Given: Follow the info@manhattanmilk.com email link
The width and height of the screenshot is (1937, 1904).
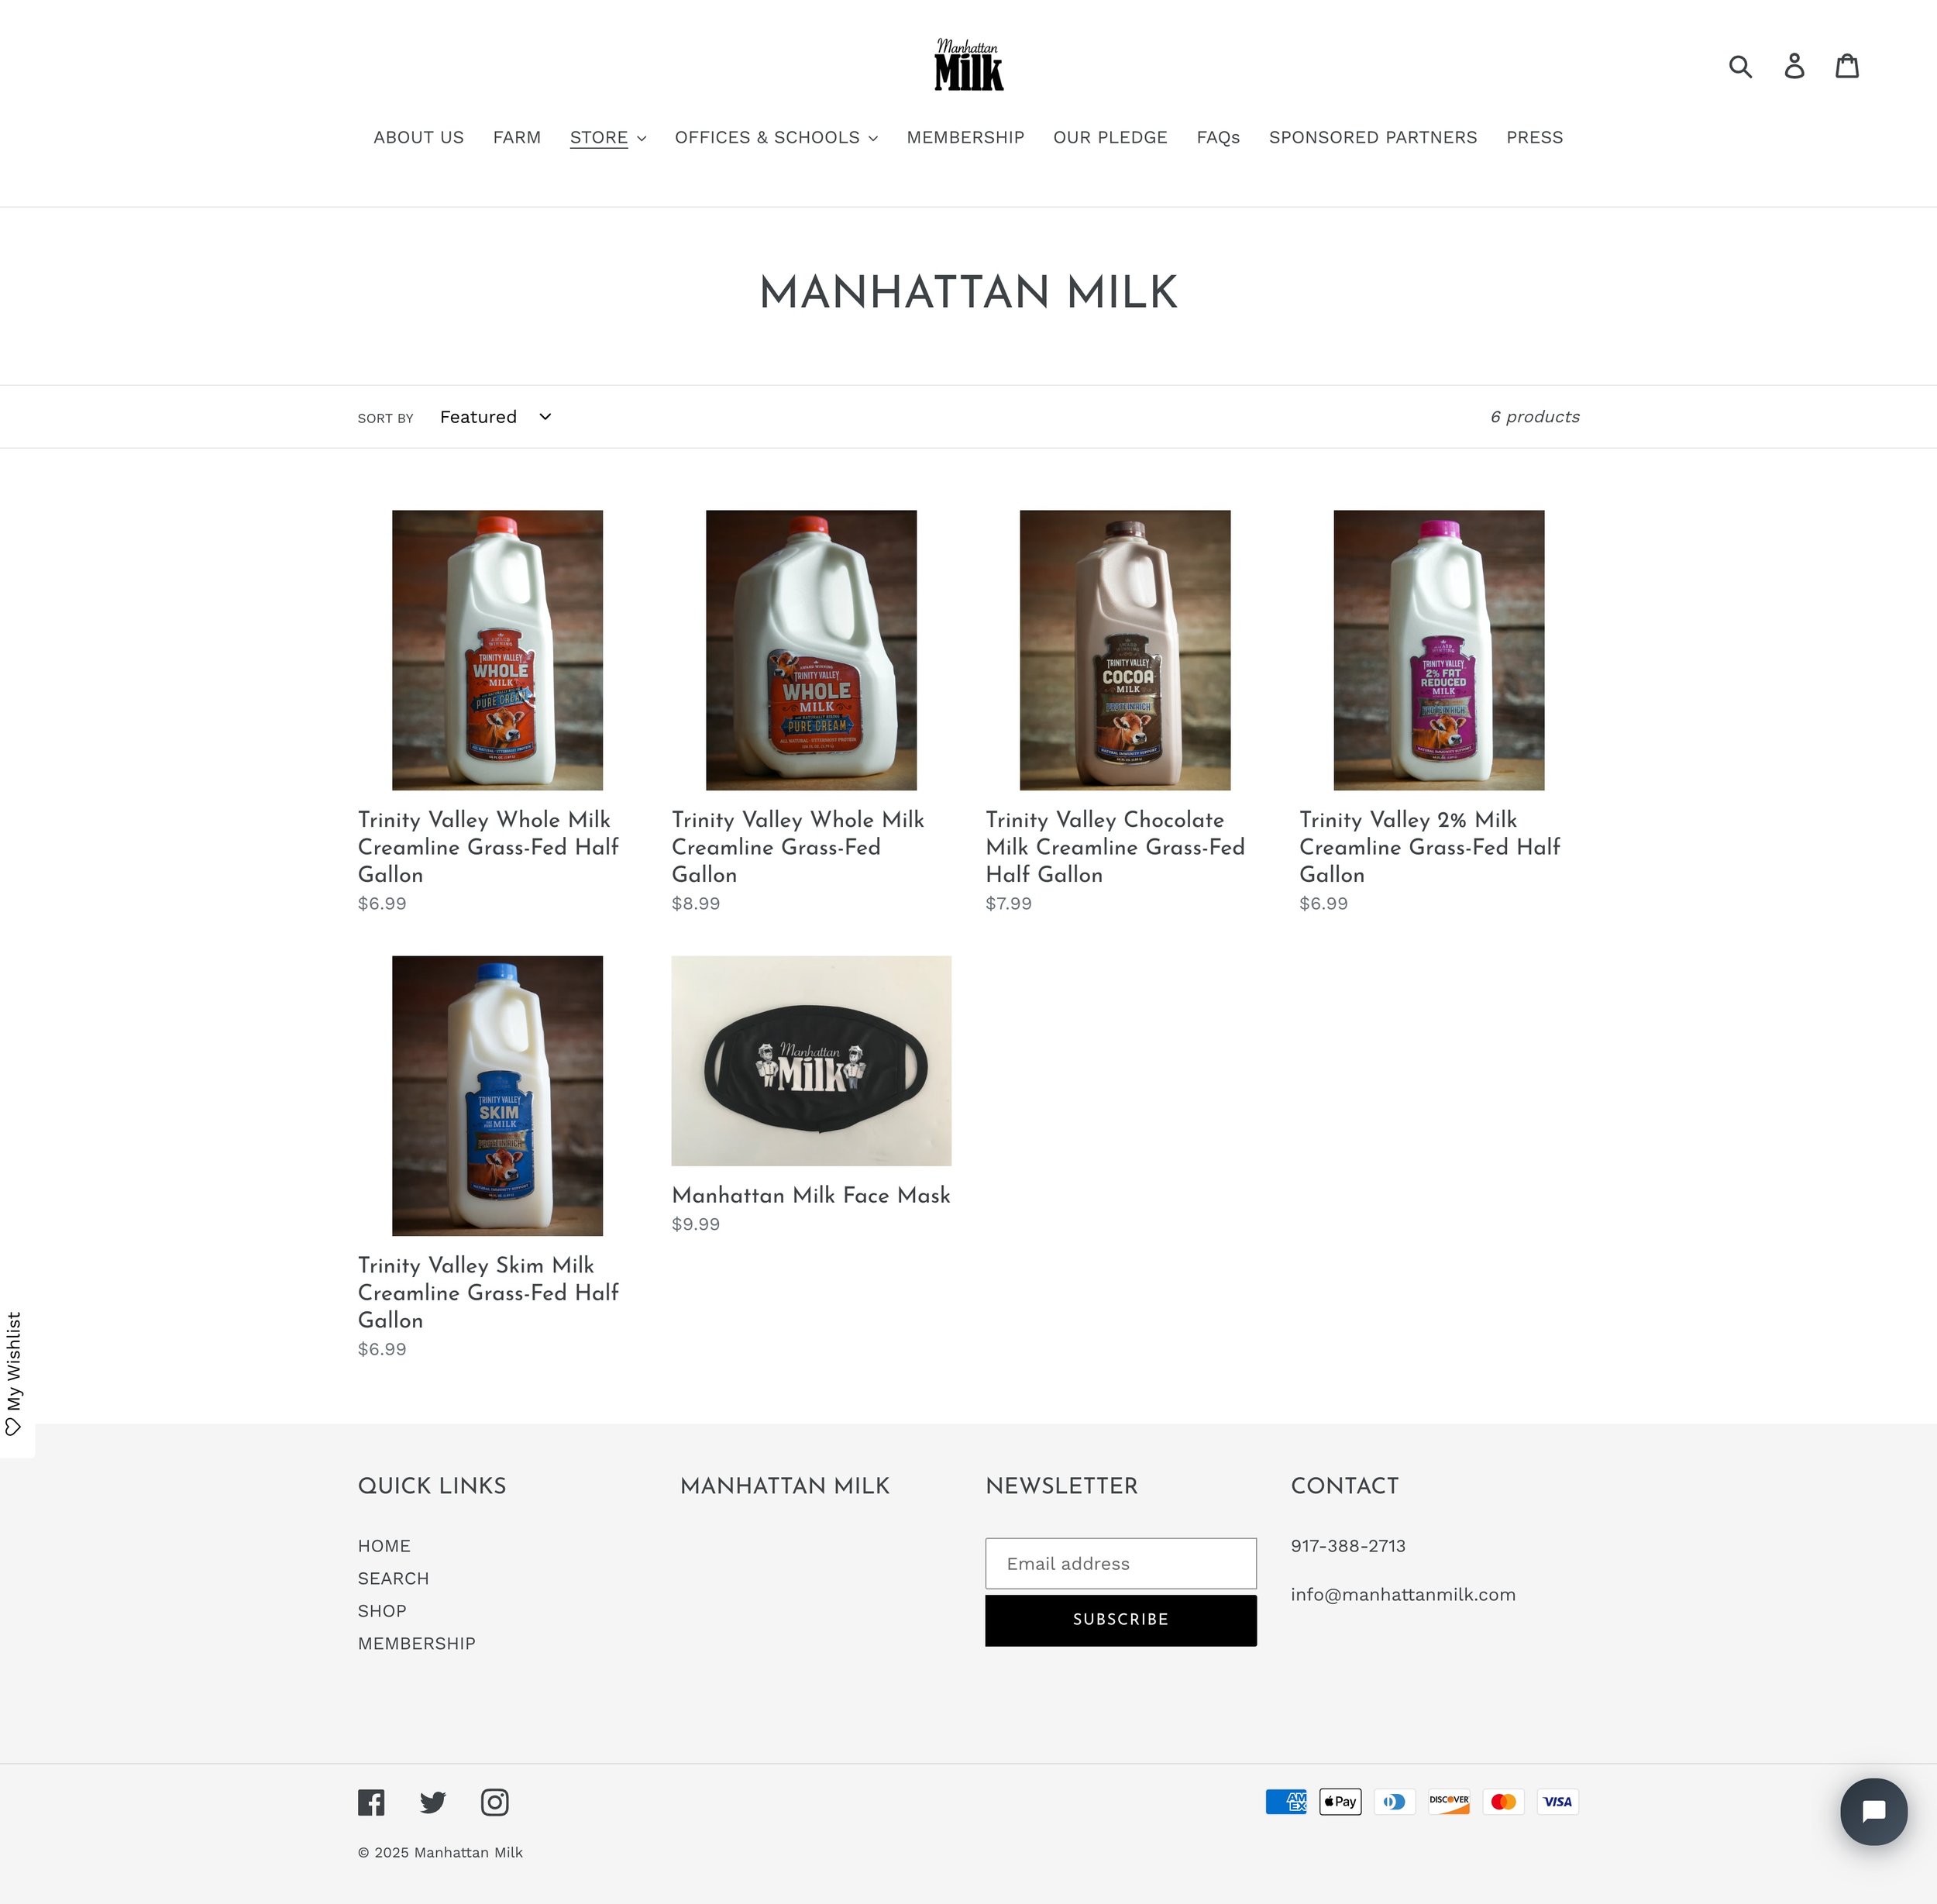Looking at the screenshot, I should pyautogui.click(x=1403, y=1595).
